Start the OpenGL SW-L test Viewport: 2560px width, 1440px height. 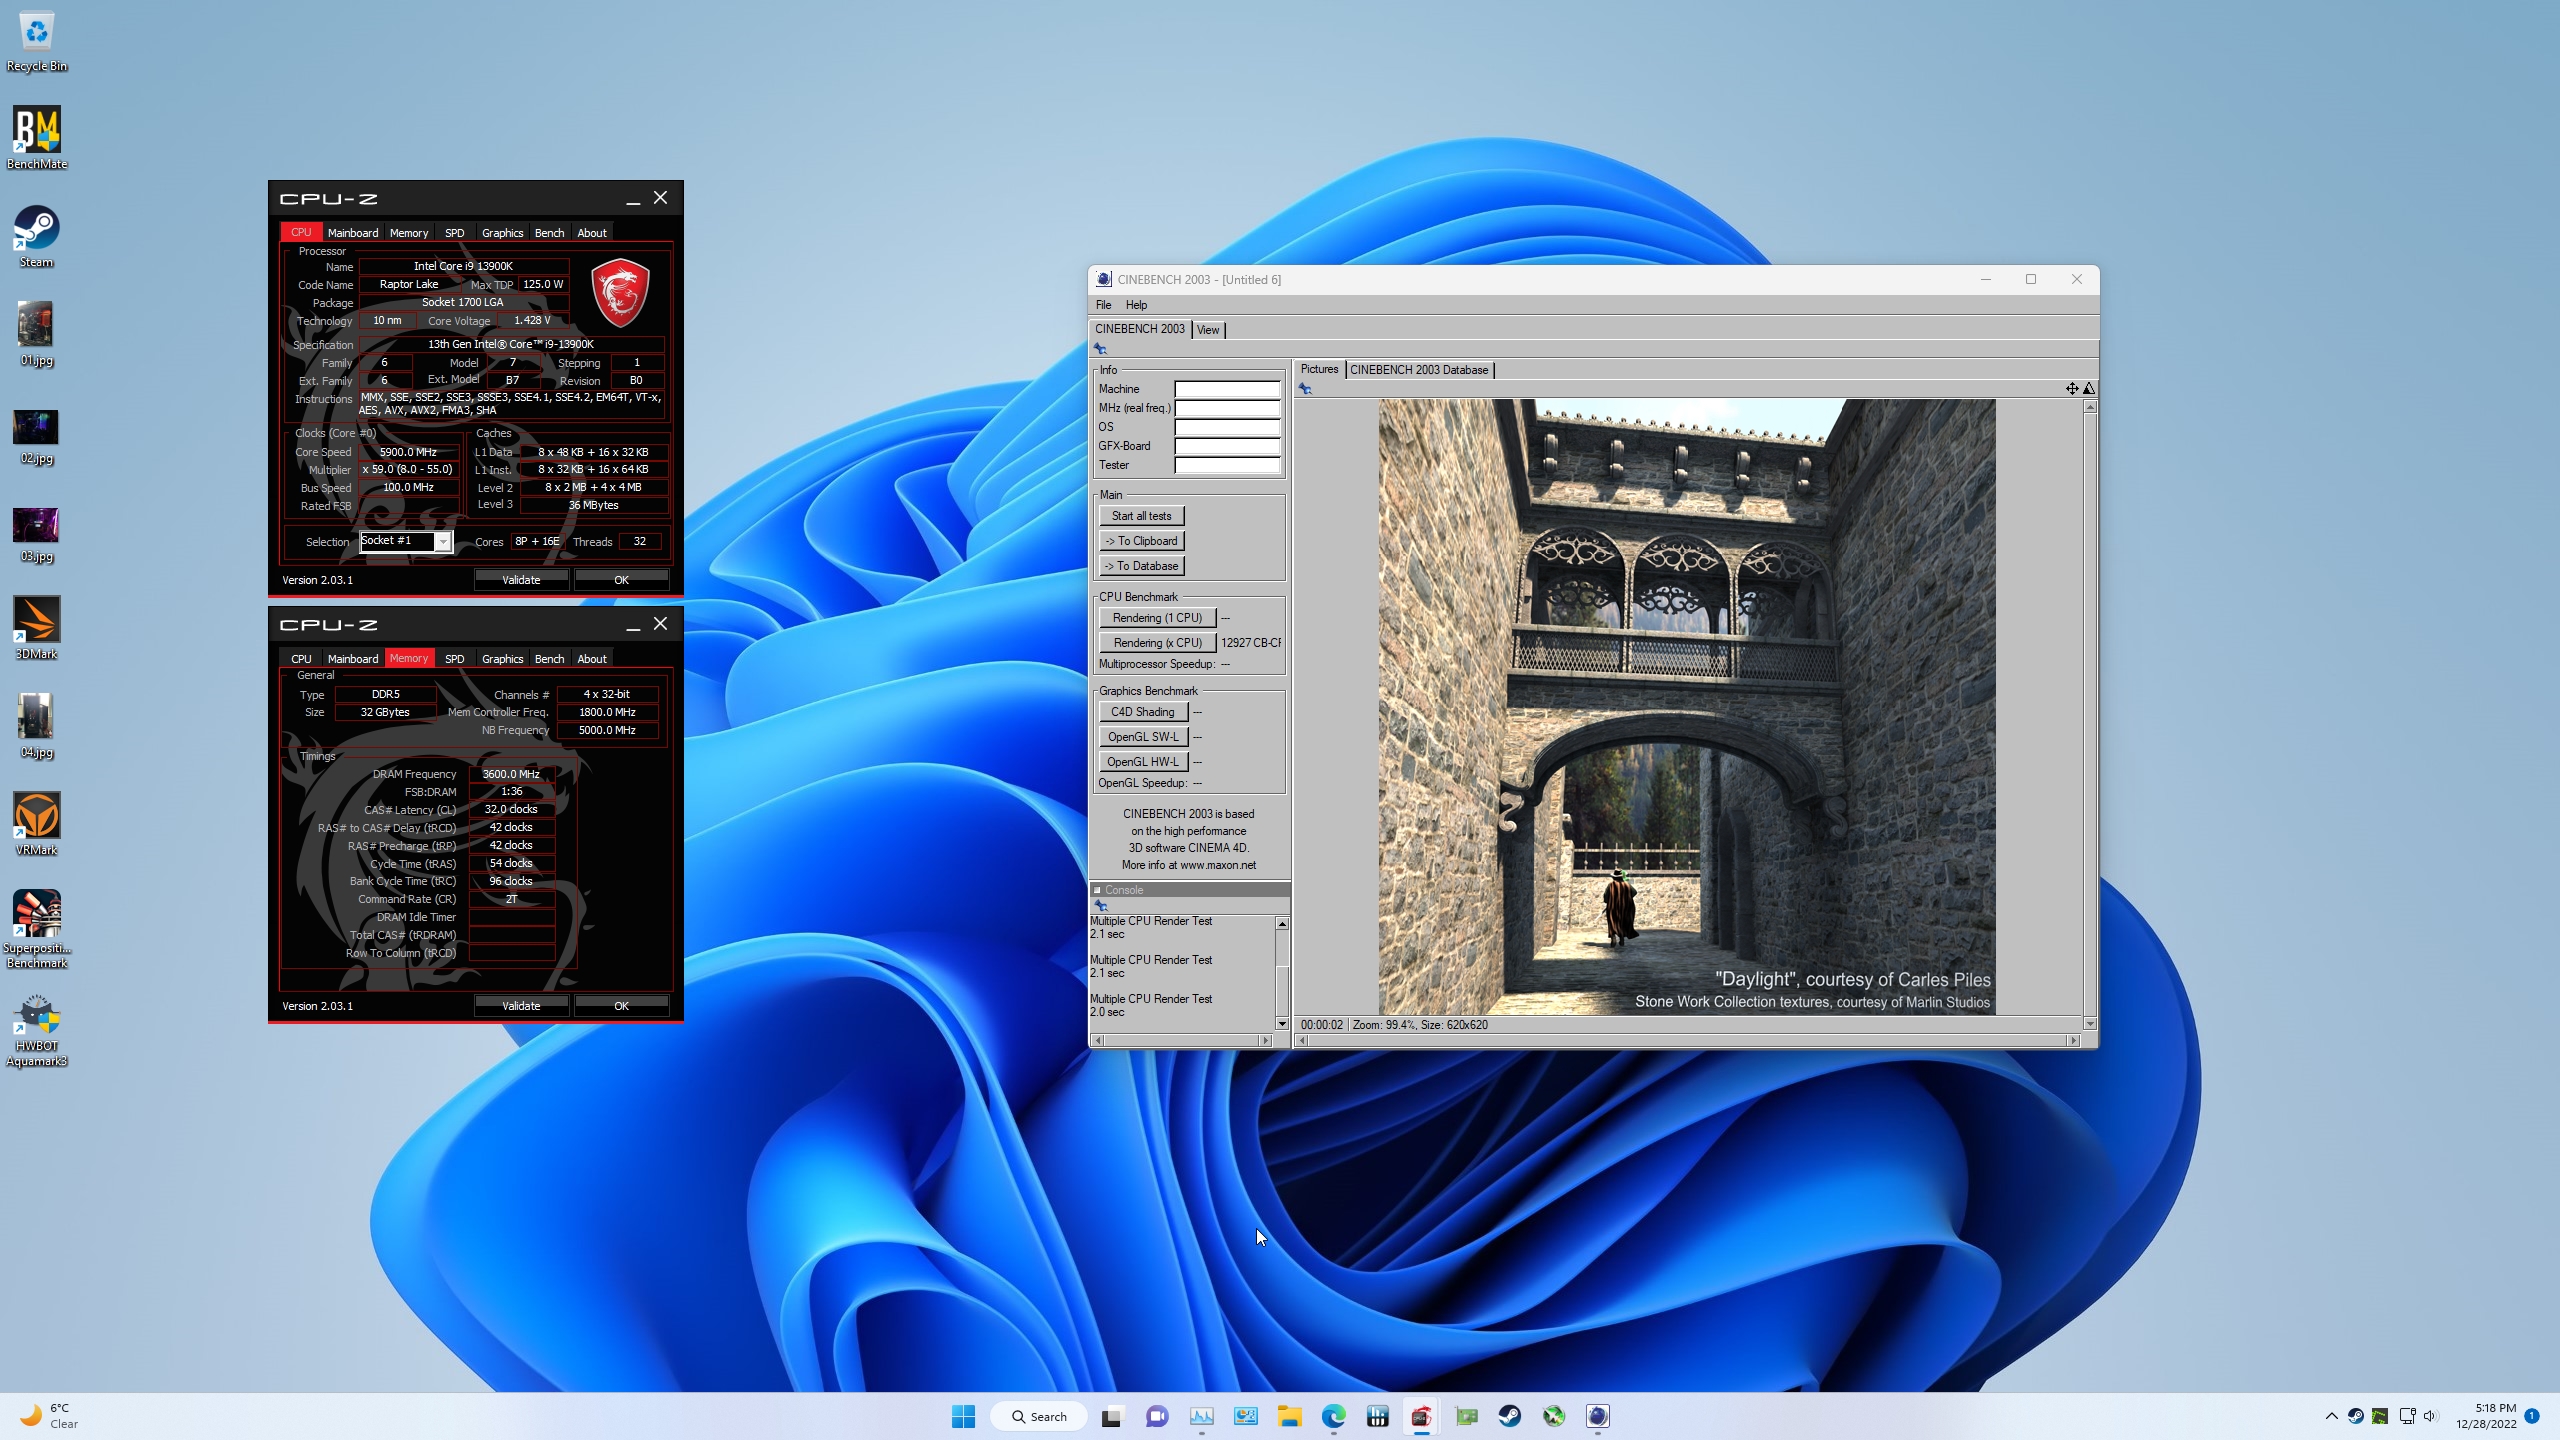tap(1143, 737)
